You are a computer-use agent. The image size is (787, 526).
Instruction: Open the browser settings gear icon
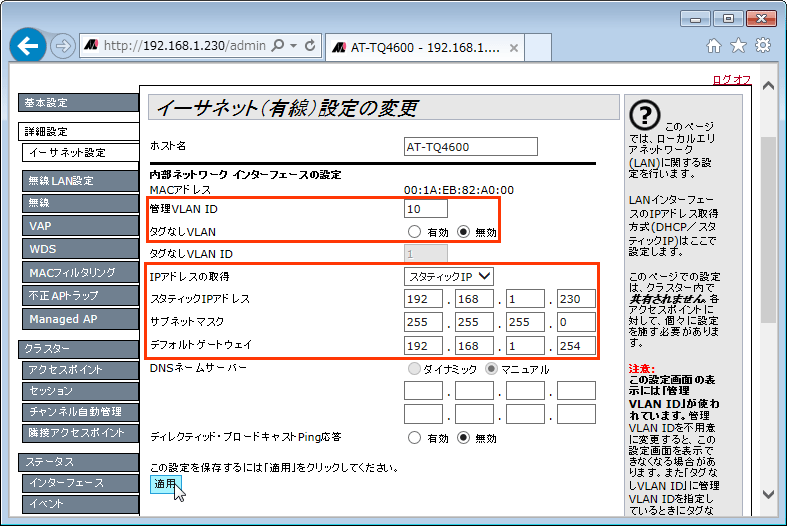click(x=763, y=46)
